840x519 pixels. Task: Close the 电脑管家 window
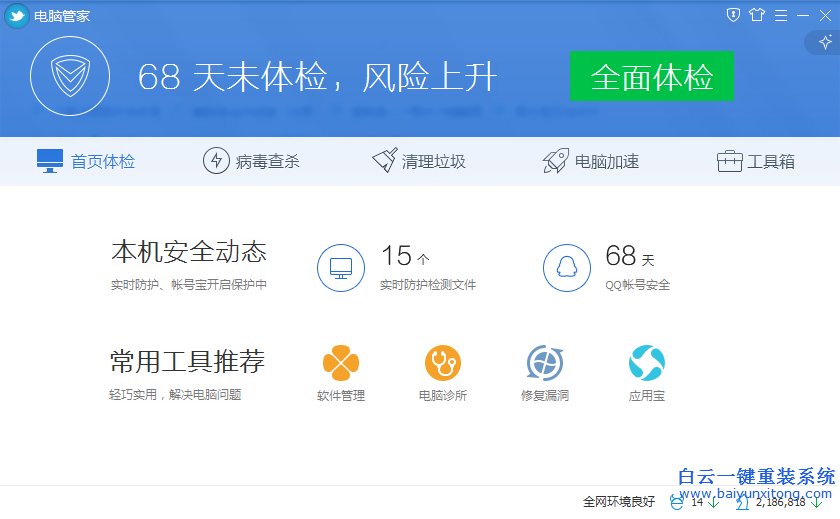825,16
